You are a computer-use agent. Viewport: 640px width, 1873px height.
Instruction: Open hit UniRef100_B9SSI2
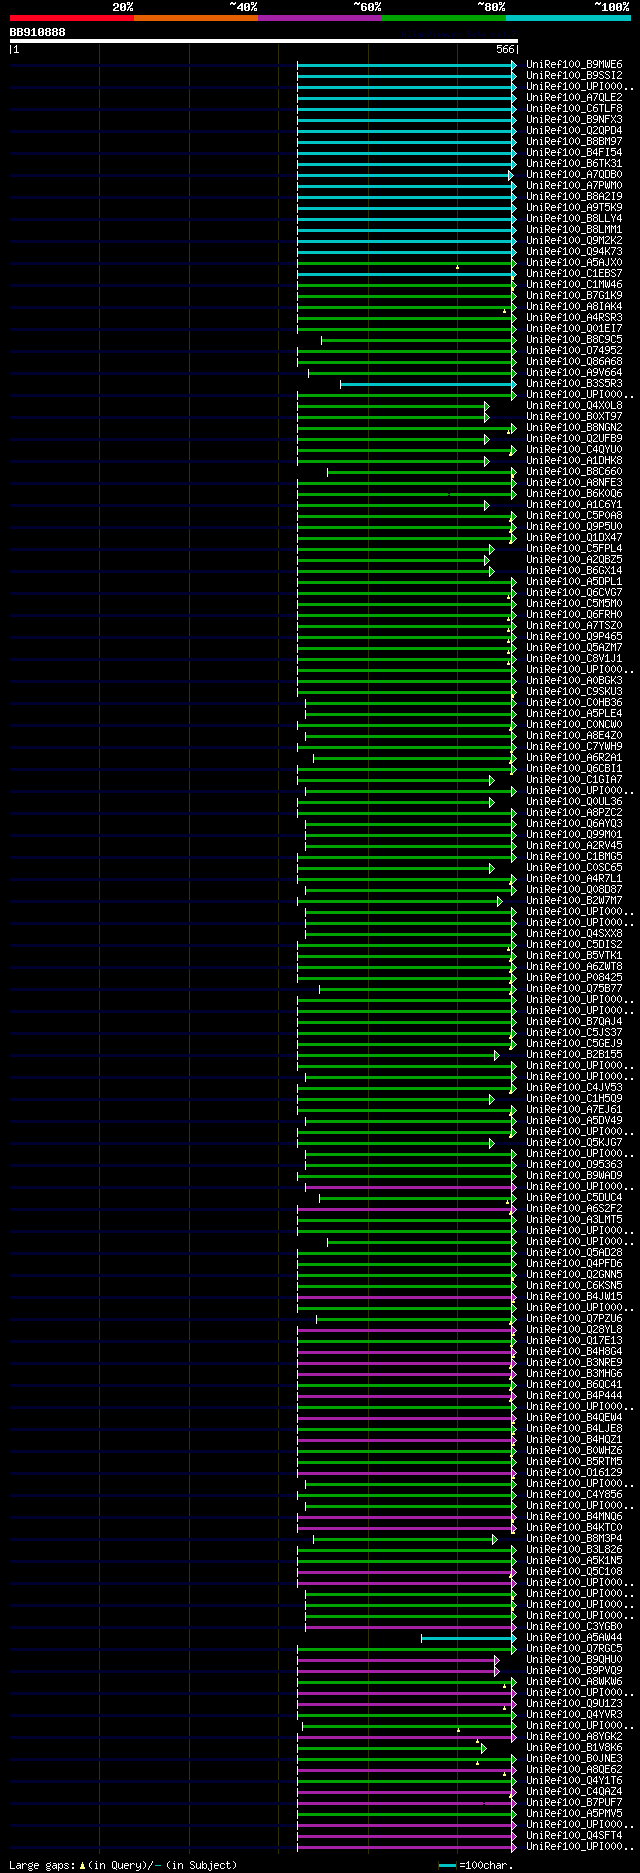[x=574, y=75]
